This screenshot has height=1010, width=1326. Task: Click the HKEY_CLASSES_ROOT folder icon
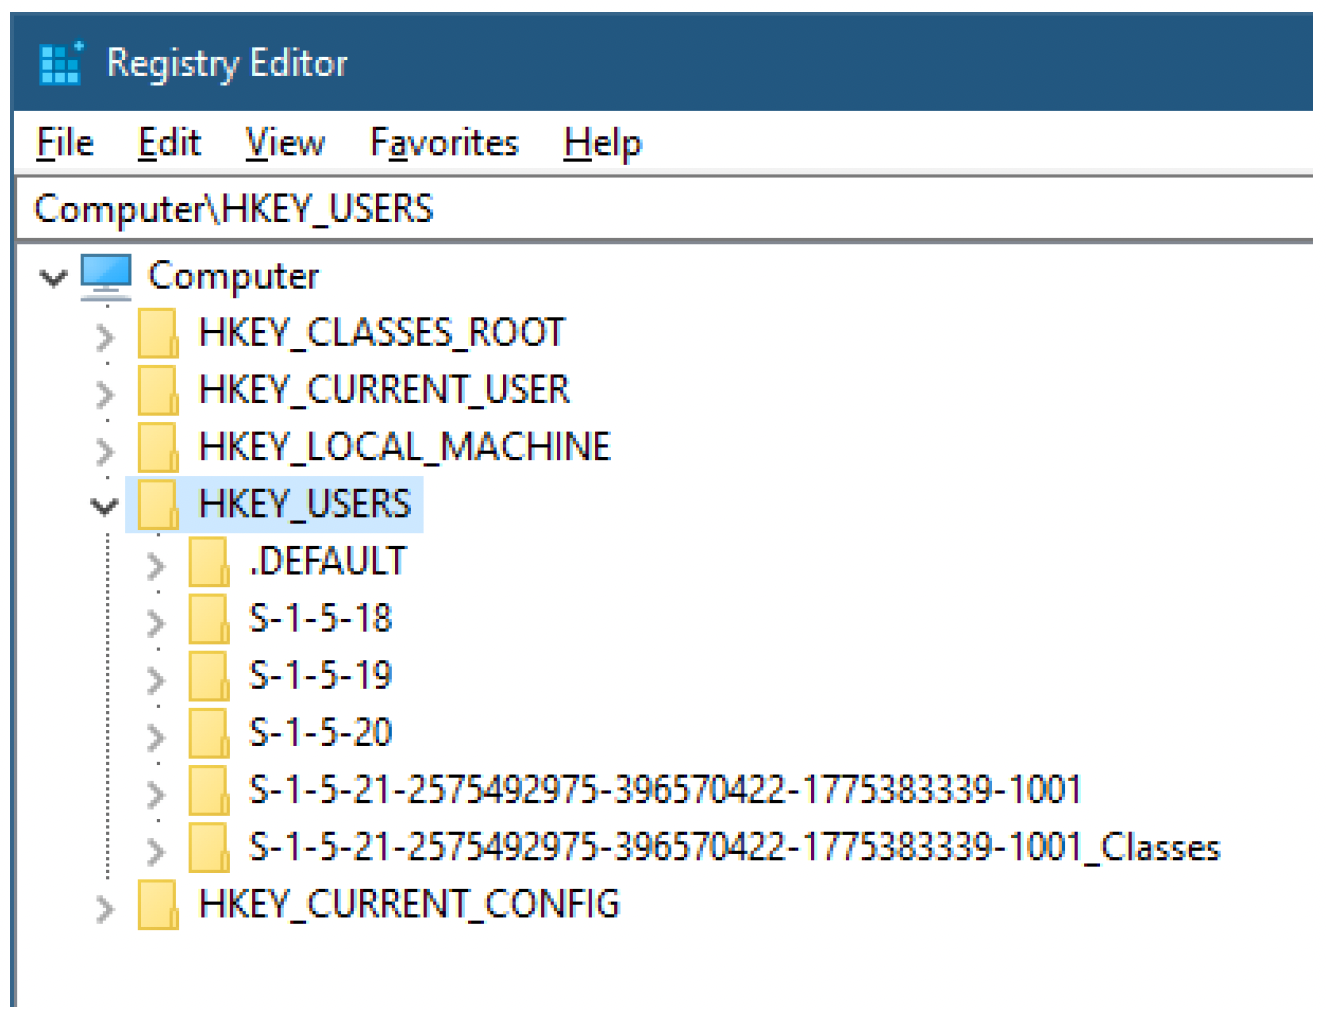coord(158,333)
